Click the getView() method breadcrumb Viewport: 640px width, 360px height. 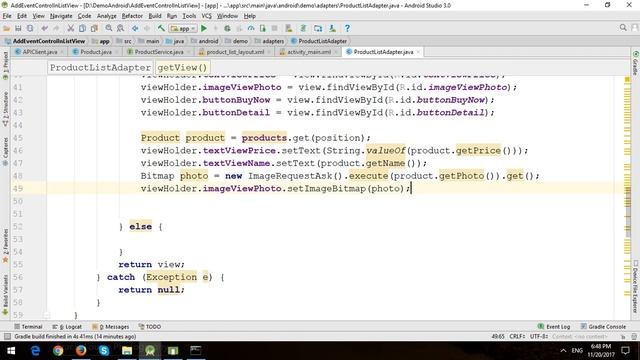(182, 68)
